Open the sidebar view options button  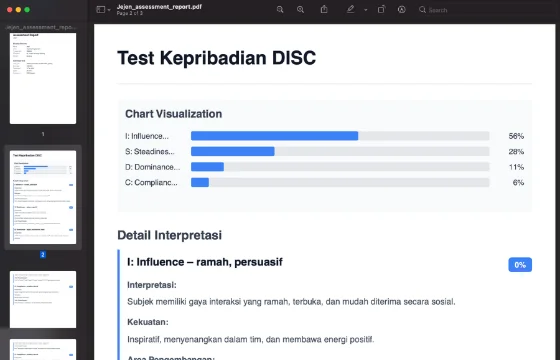[101, 10]
